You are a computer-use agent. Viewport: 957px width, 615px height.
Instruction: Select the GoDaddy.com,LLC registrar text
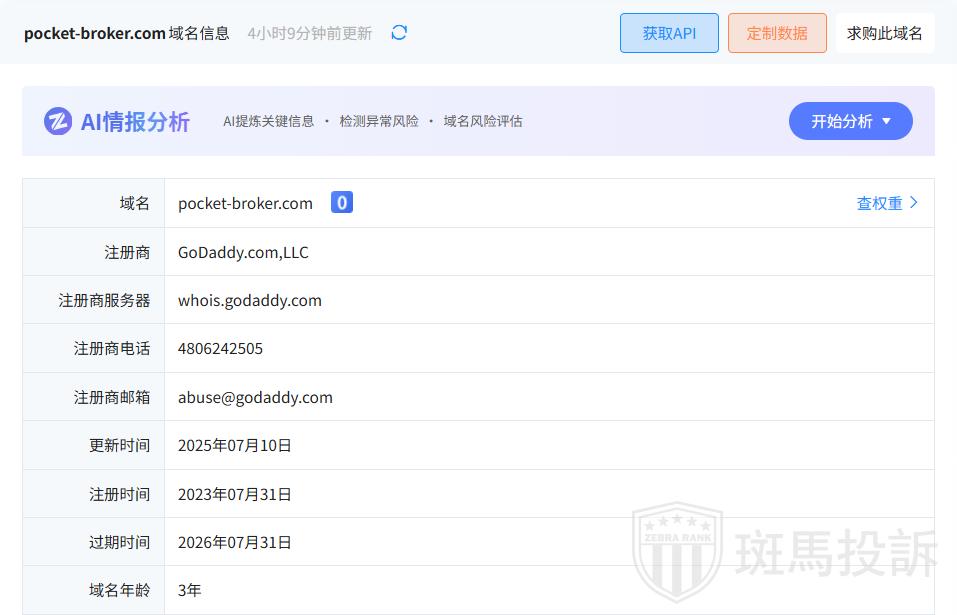243,252
